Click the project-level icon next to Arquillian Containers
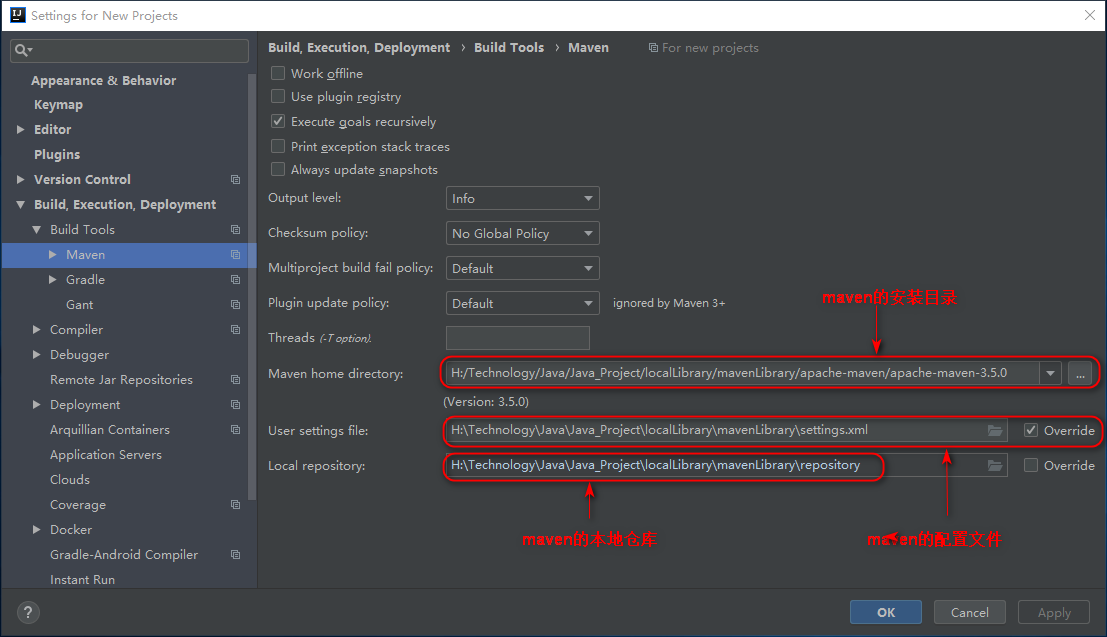Screen dimensions: 1107x637 tap(236, 429)
